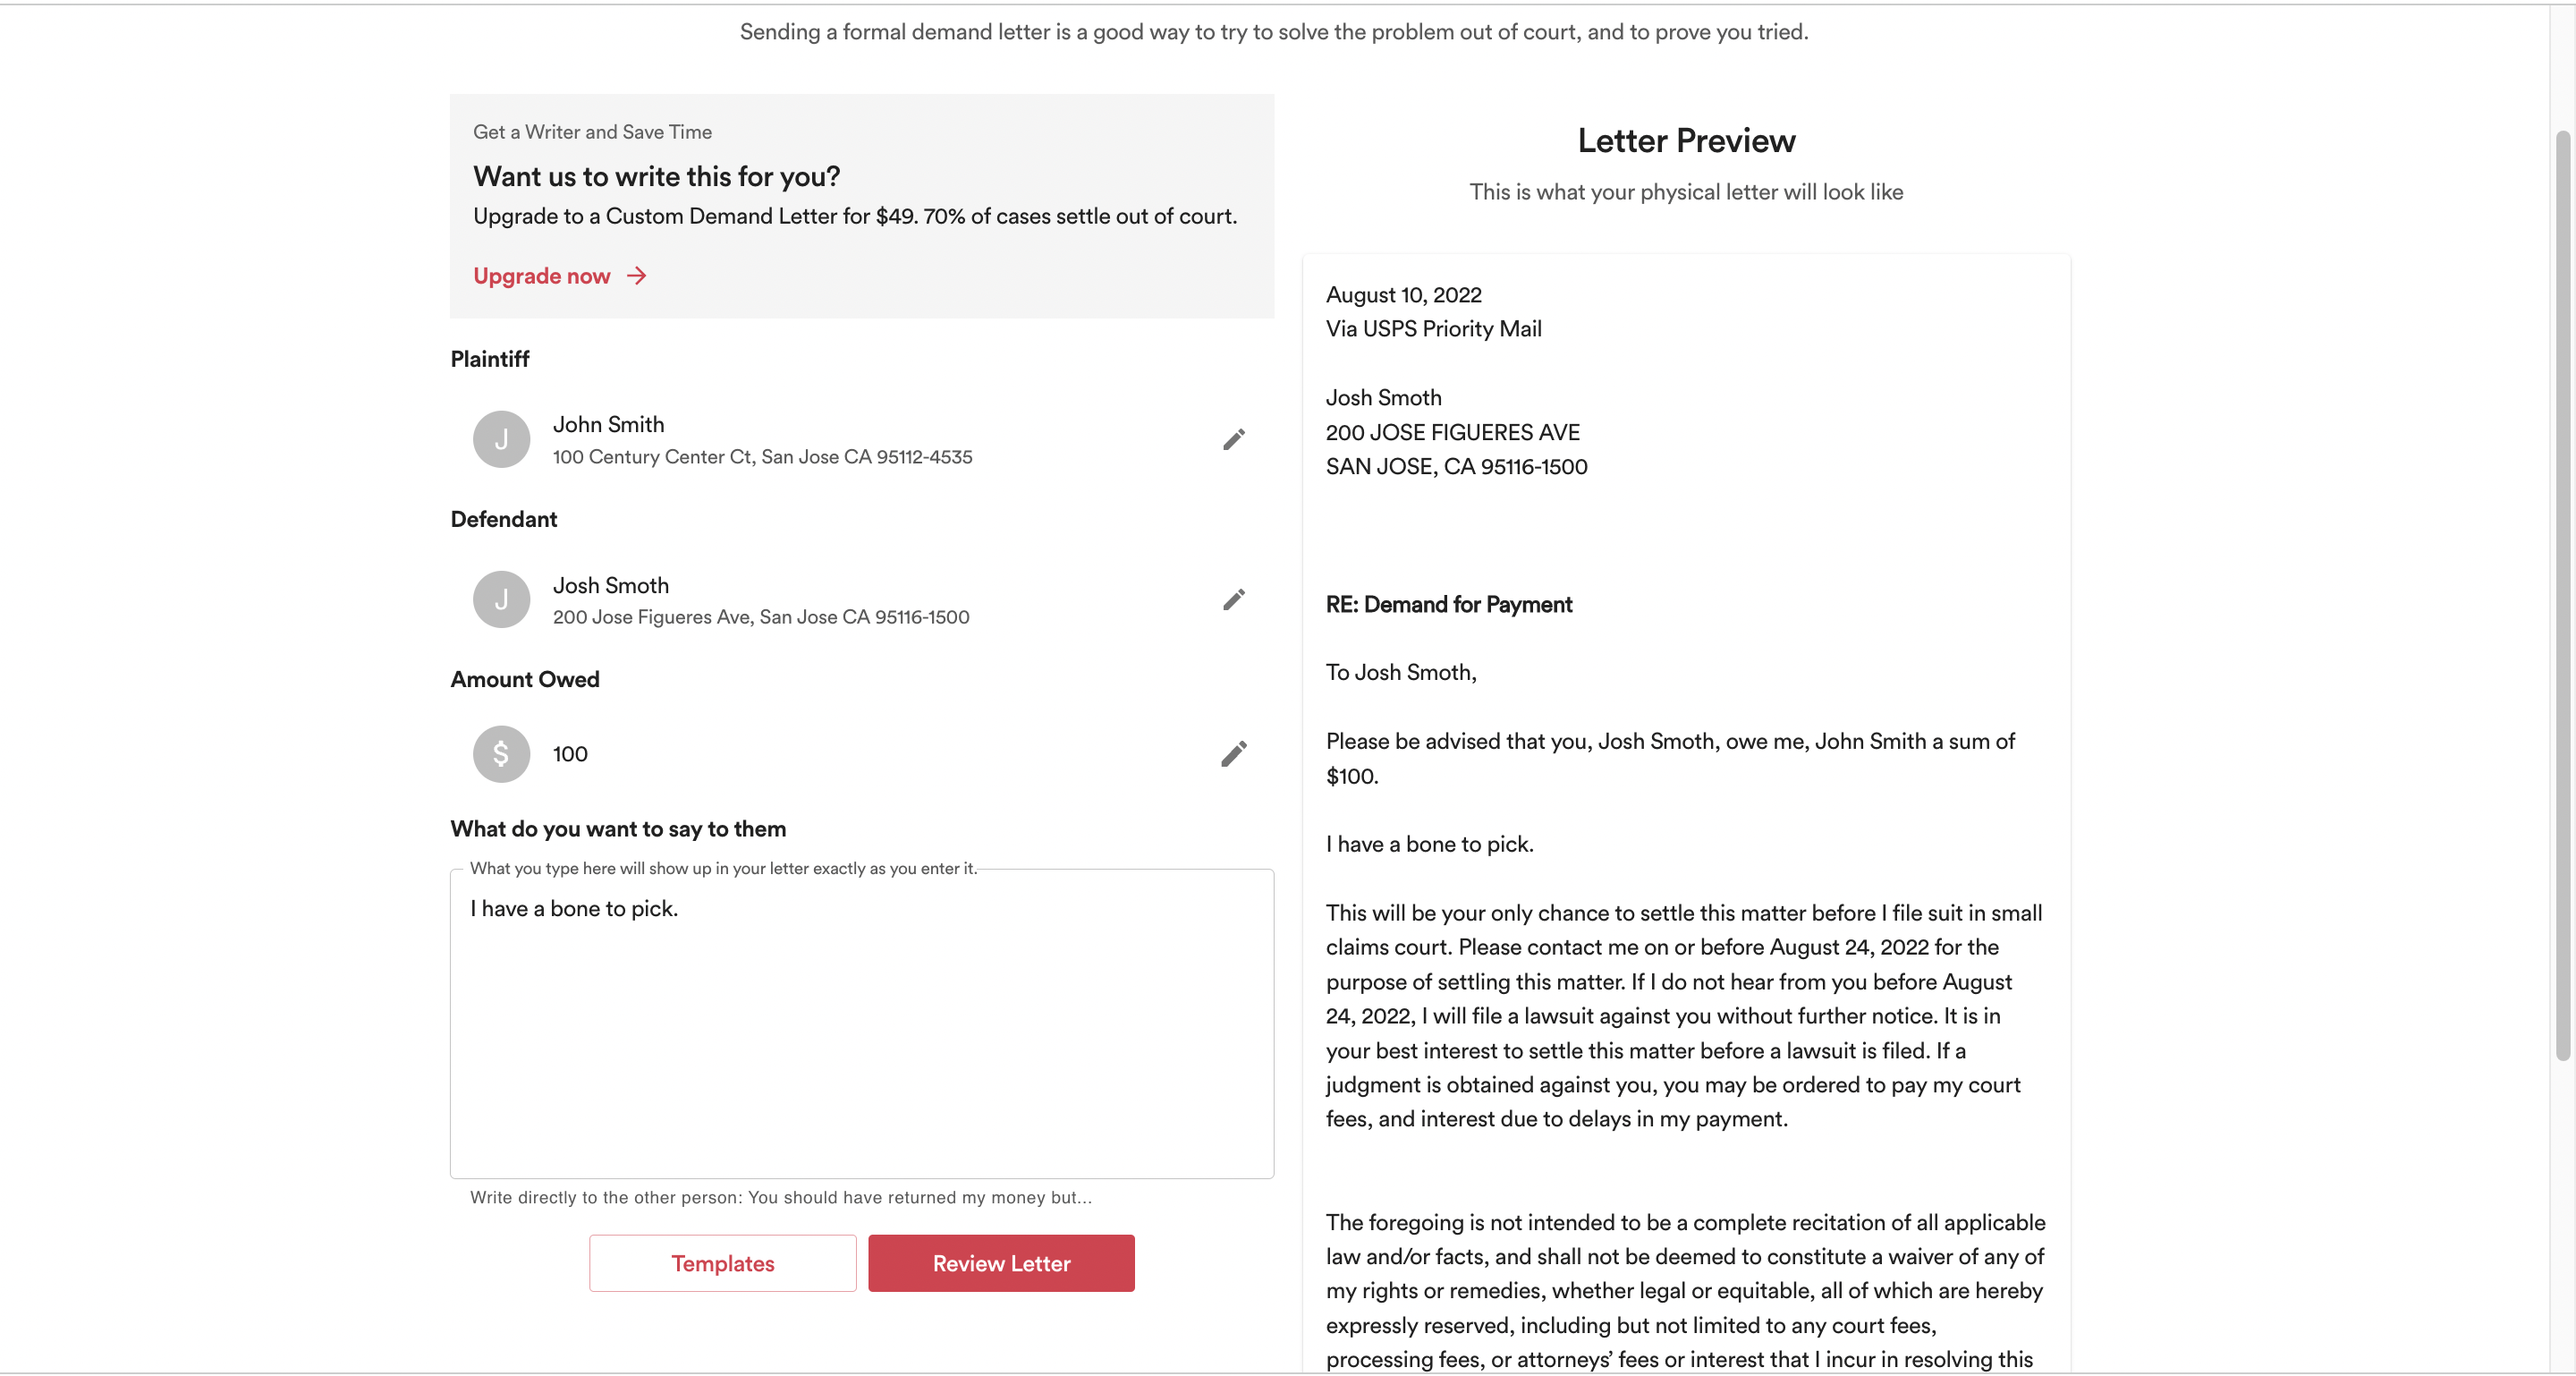Click the amount owed value 100

(570, 754)
